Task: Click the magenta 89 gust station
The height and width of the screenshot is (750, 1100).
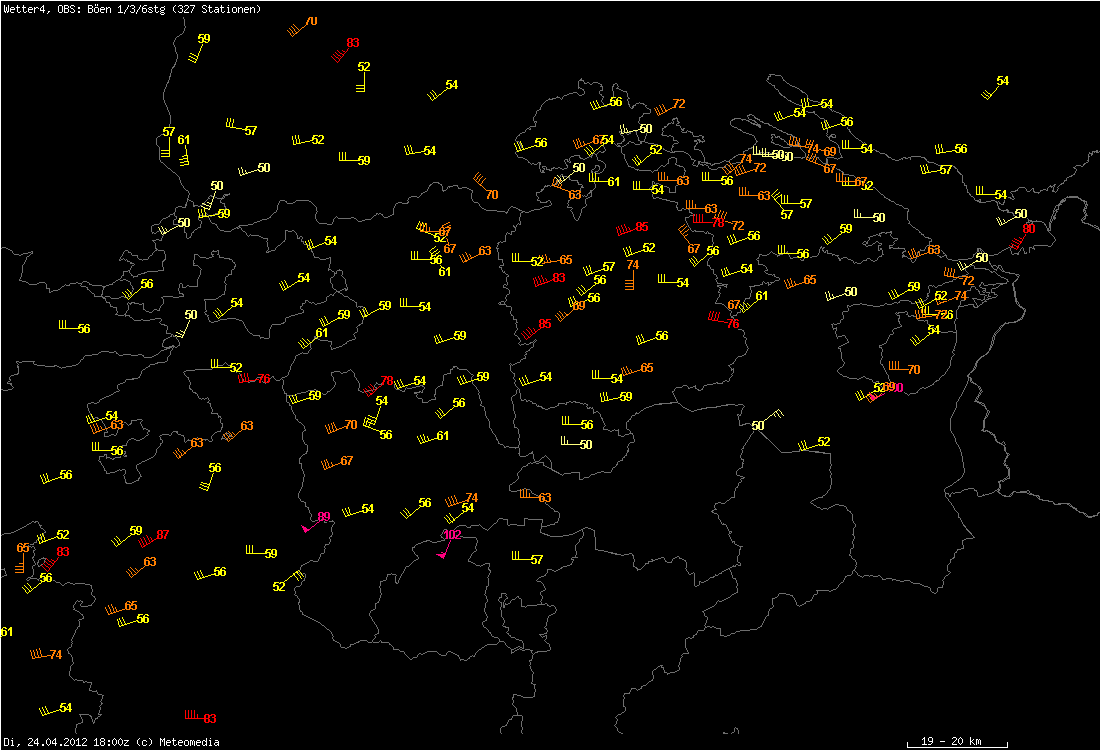Action: click(323, 517)
